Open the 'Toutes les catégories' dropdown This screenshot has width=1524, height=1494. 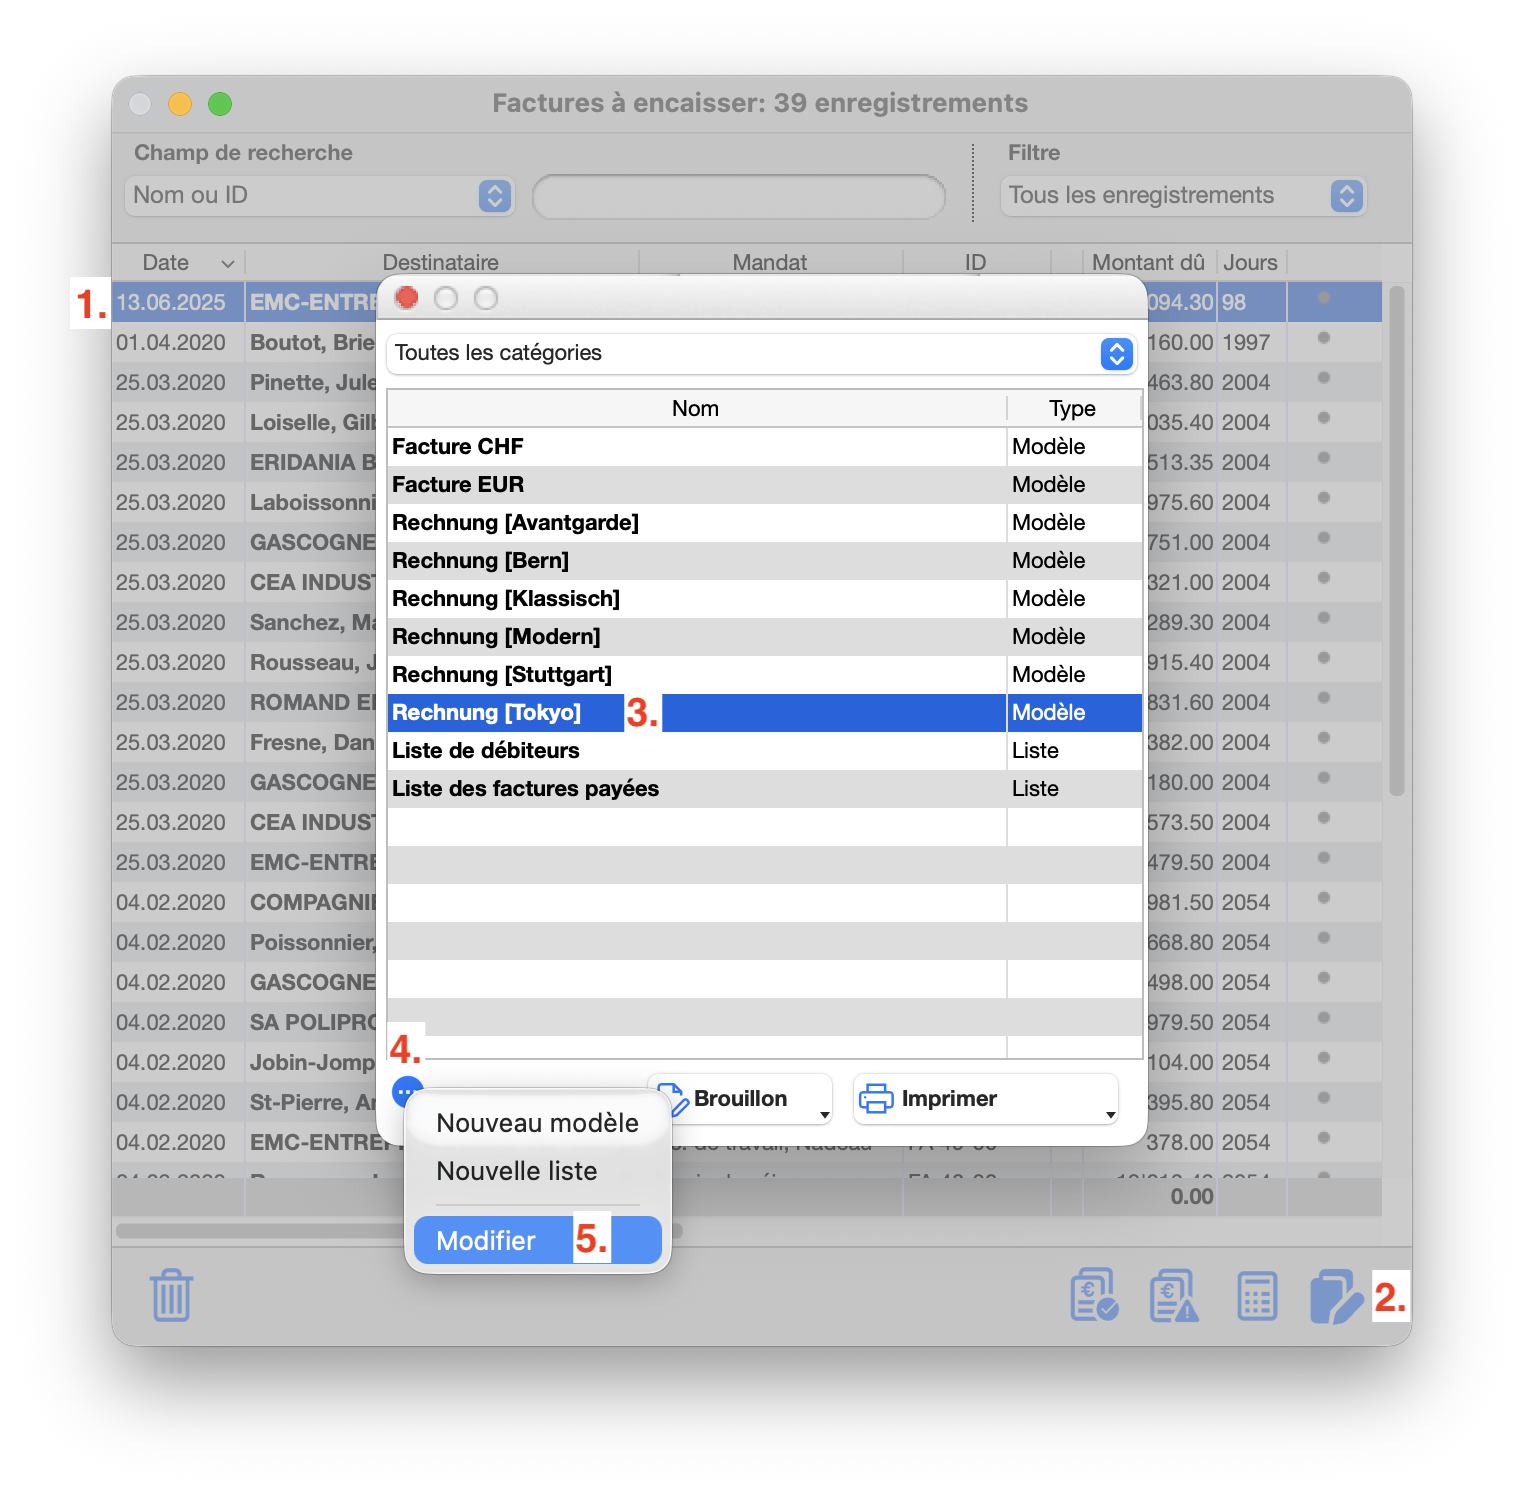[x=1116, y=353]
